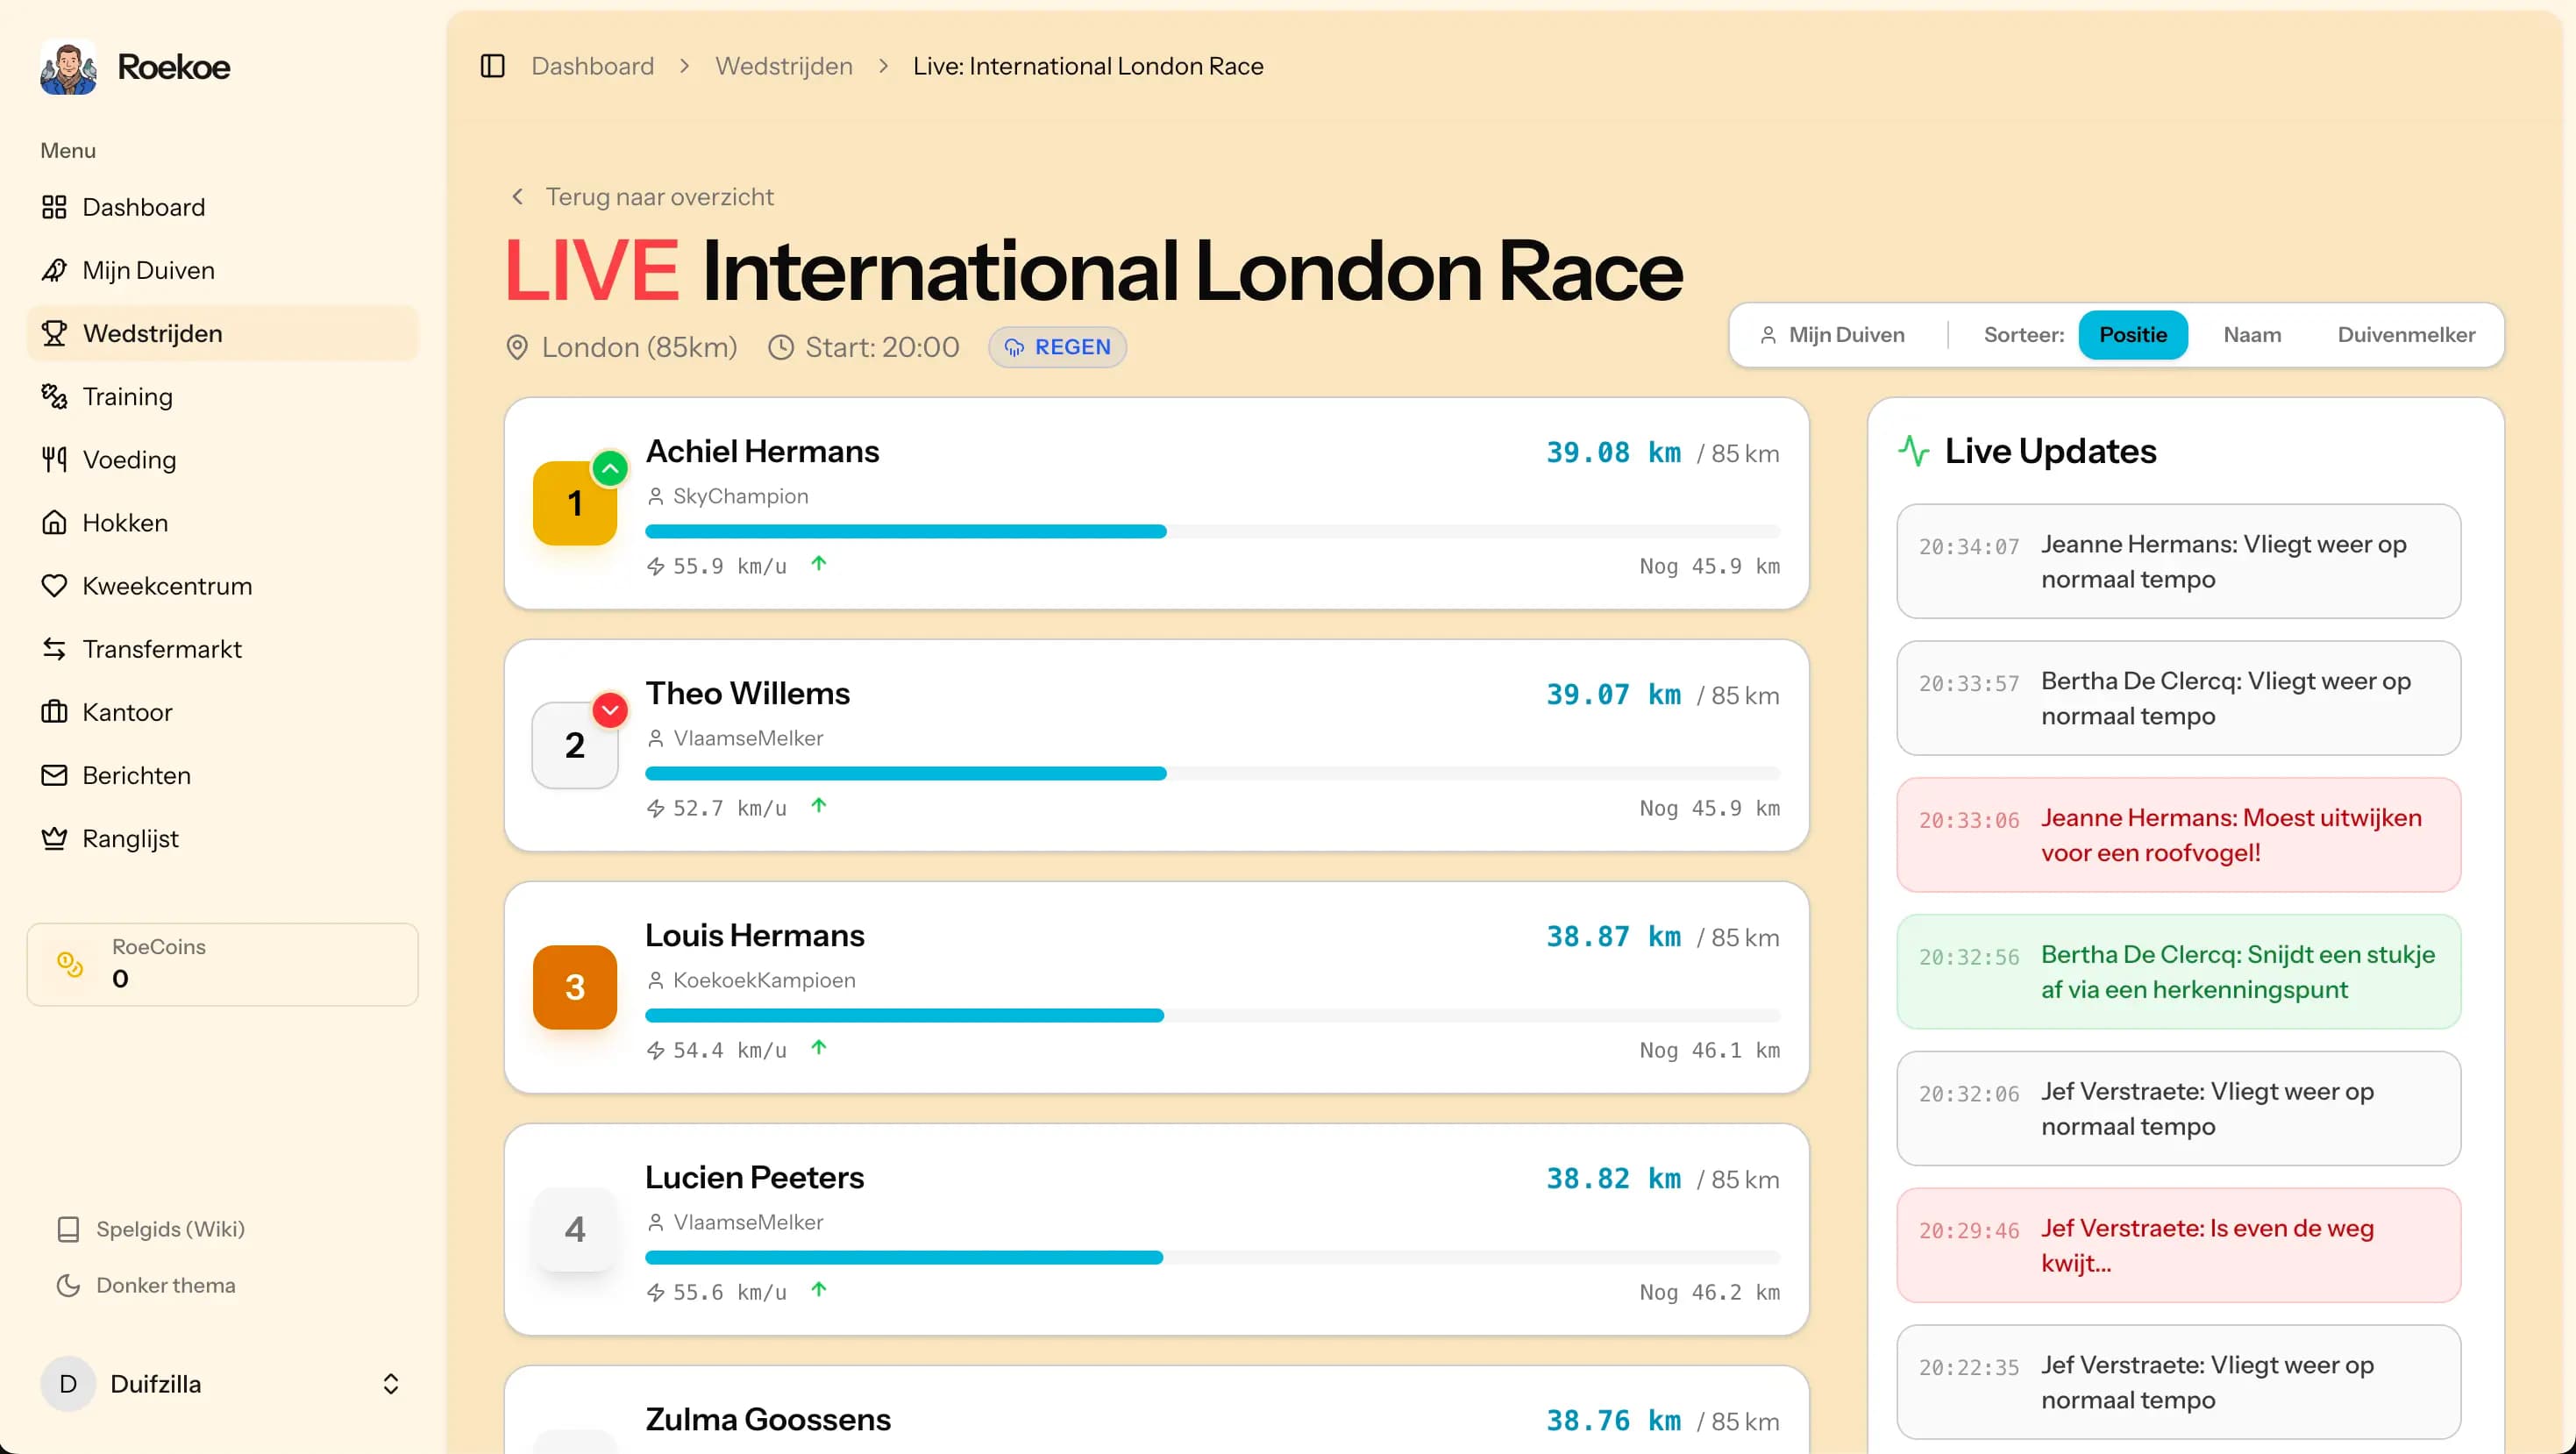
Task: Click the RoeCoins coin icon
Action: (70, 963)
